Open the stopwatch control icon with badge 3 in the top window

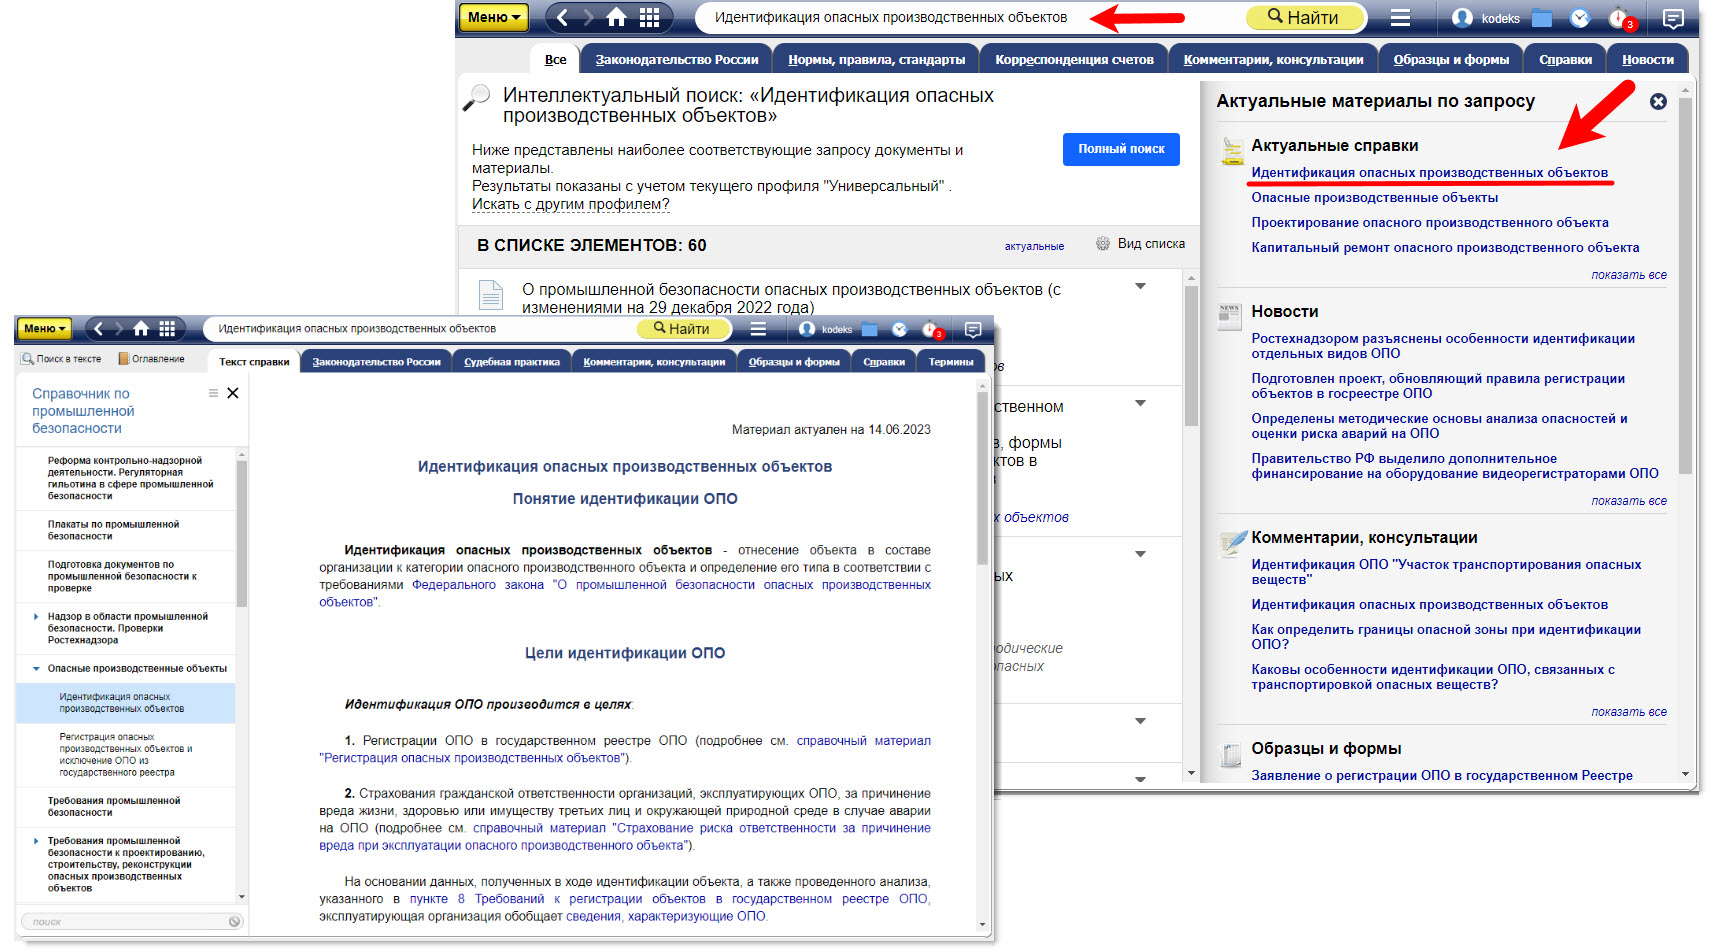(1621, 18)
